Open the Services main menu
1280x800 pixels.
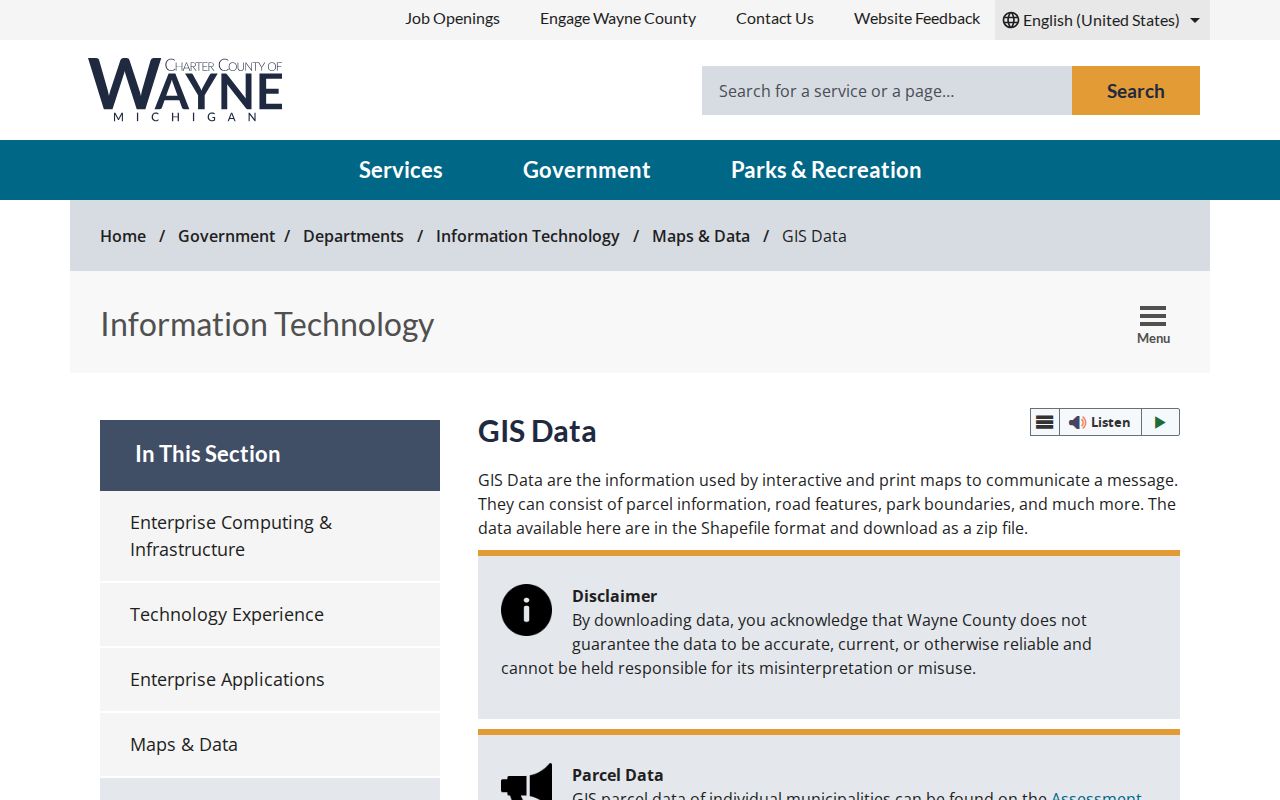400,170
